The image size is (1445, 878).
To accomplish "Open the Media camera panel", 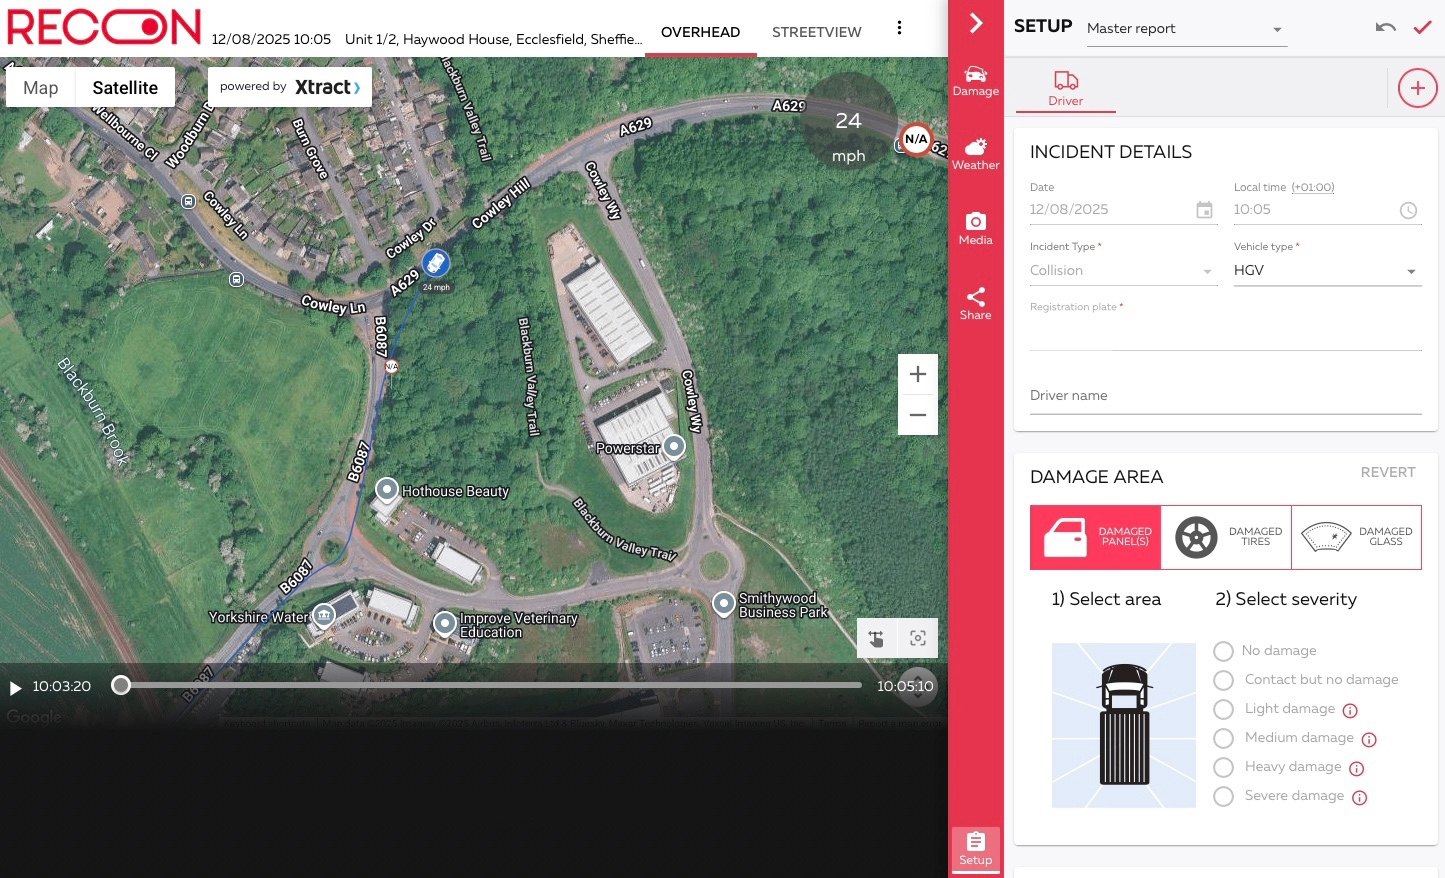I will coord(975,228).
